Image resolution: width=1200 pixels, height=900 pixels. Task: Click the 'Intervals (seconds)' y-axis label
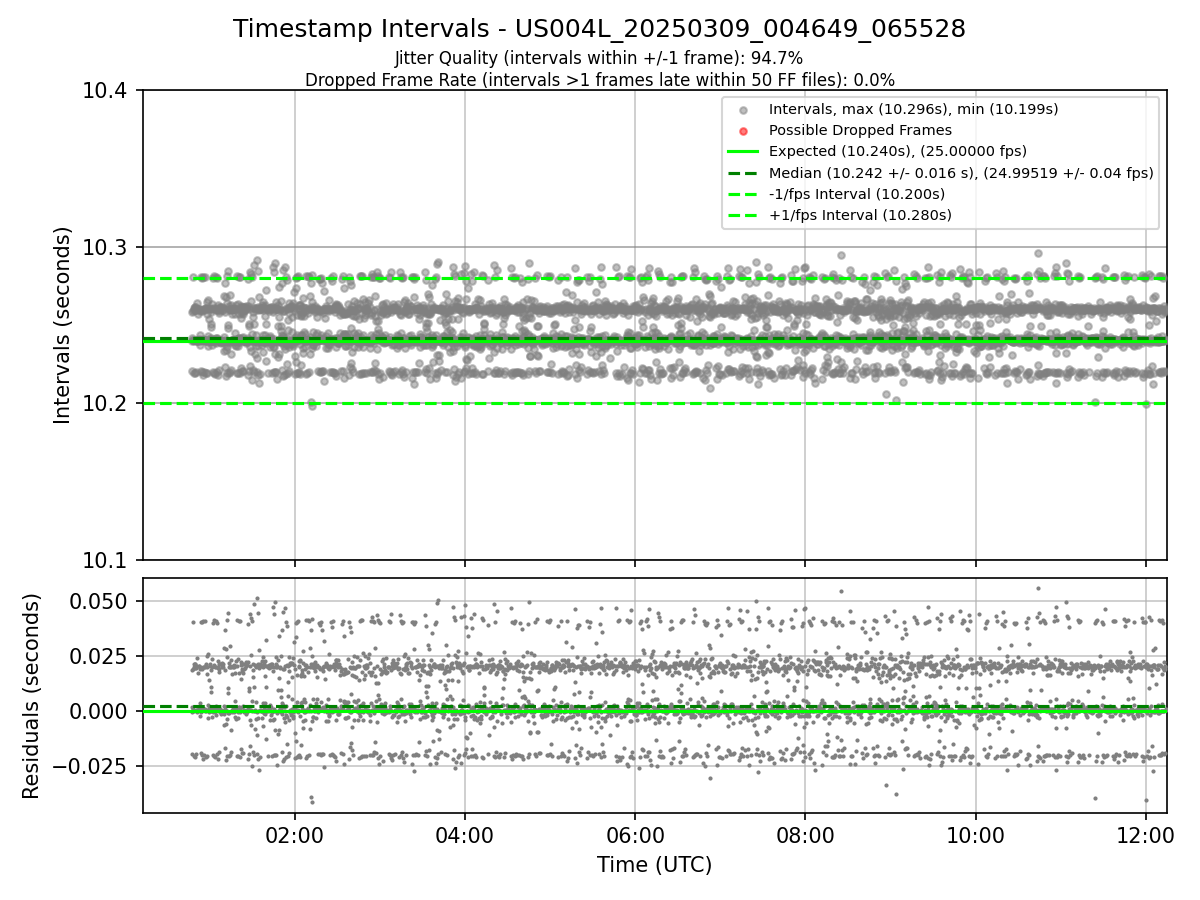tap(63, 325)
